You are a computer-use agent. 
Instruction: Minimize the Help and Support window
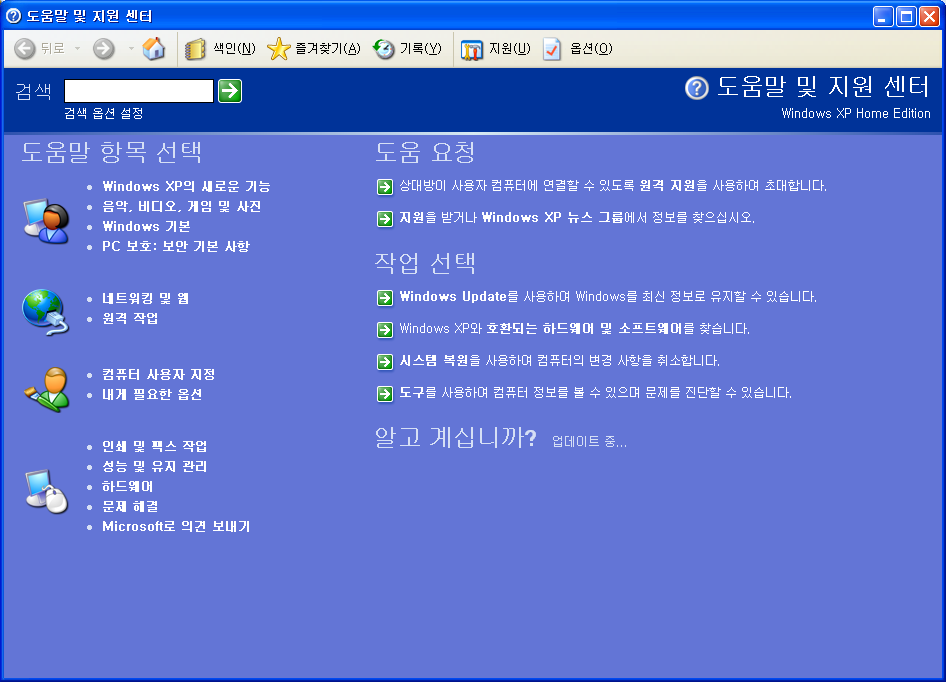click(883, 16)
